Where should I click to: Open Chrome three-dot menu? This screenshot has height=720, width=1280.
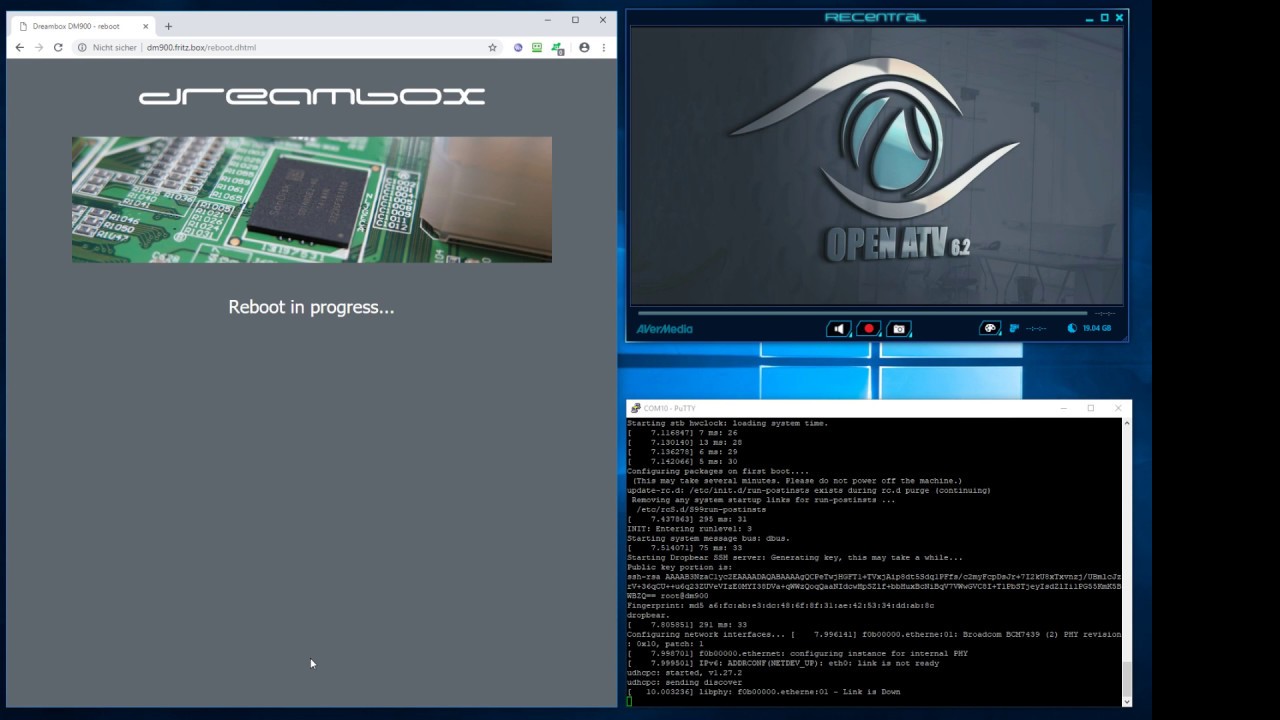pyautogui.click(x=603, y=47)
